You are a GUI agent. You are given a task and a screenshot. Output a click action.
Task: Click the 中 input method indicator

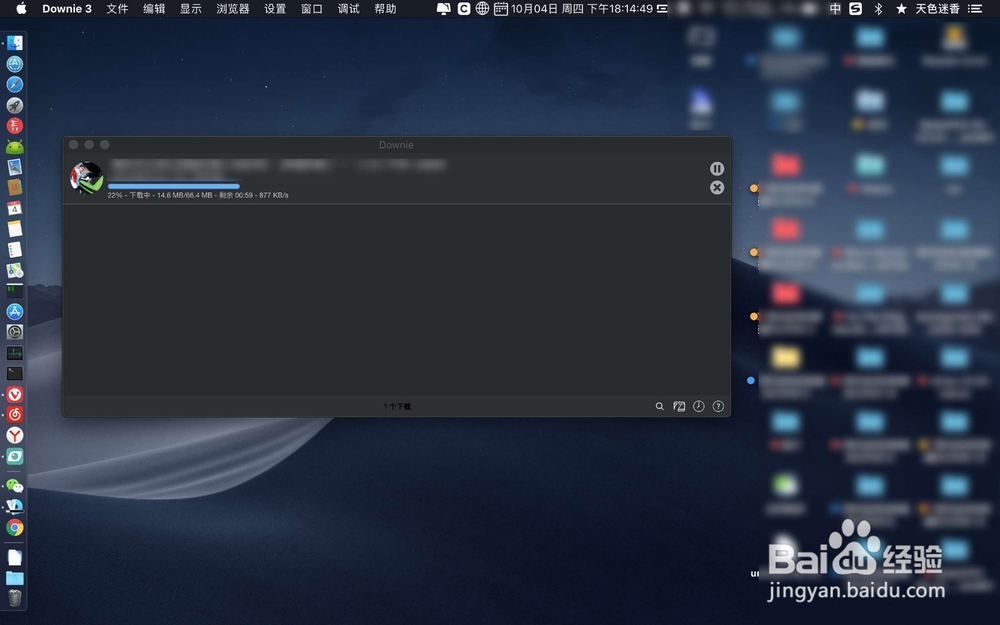pos(835,8)
